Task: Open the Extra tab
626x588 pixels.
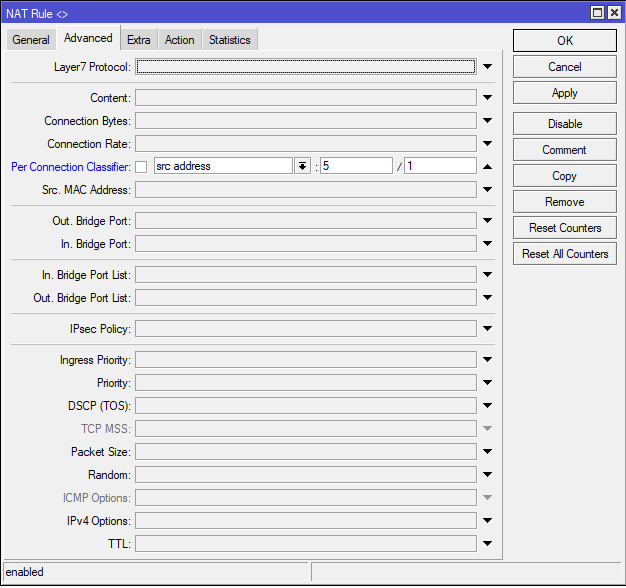Action: 139,40
